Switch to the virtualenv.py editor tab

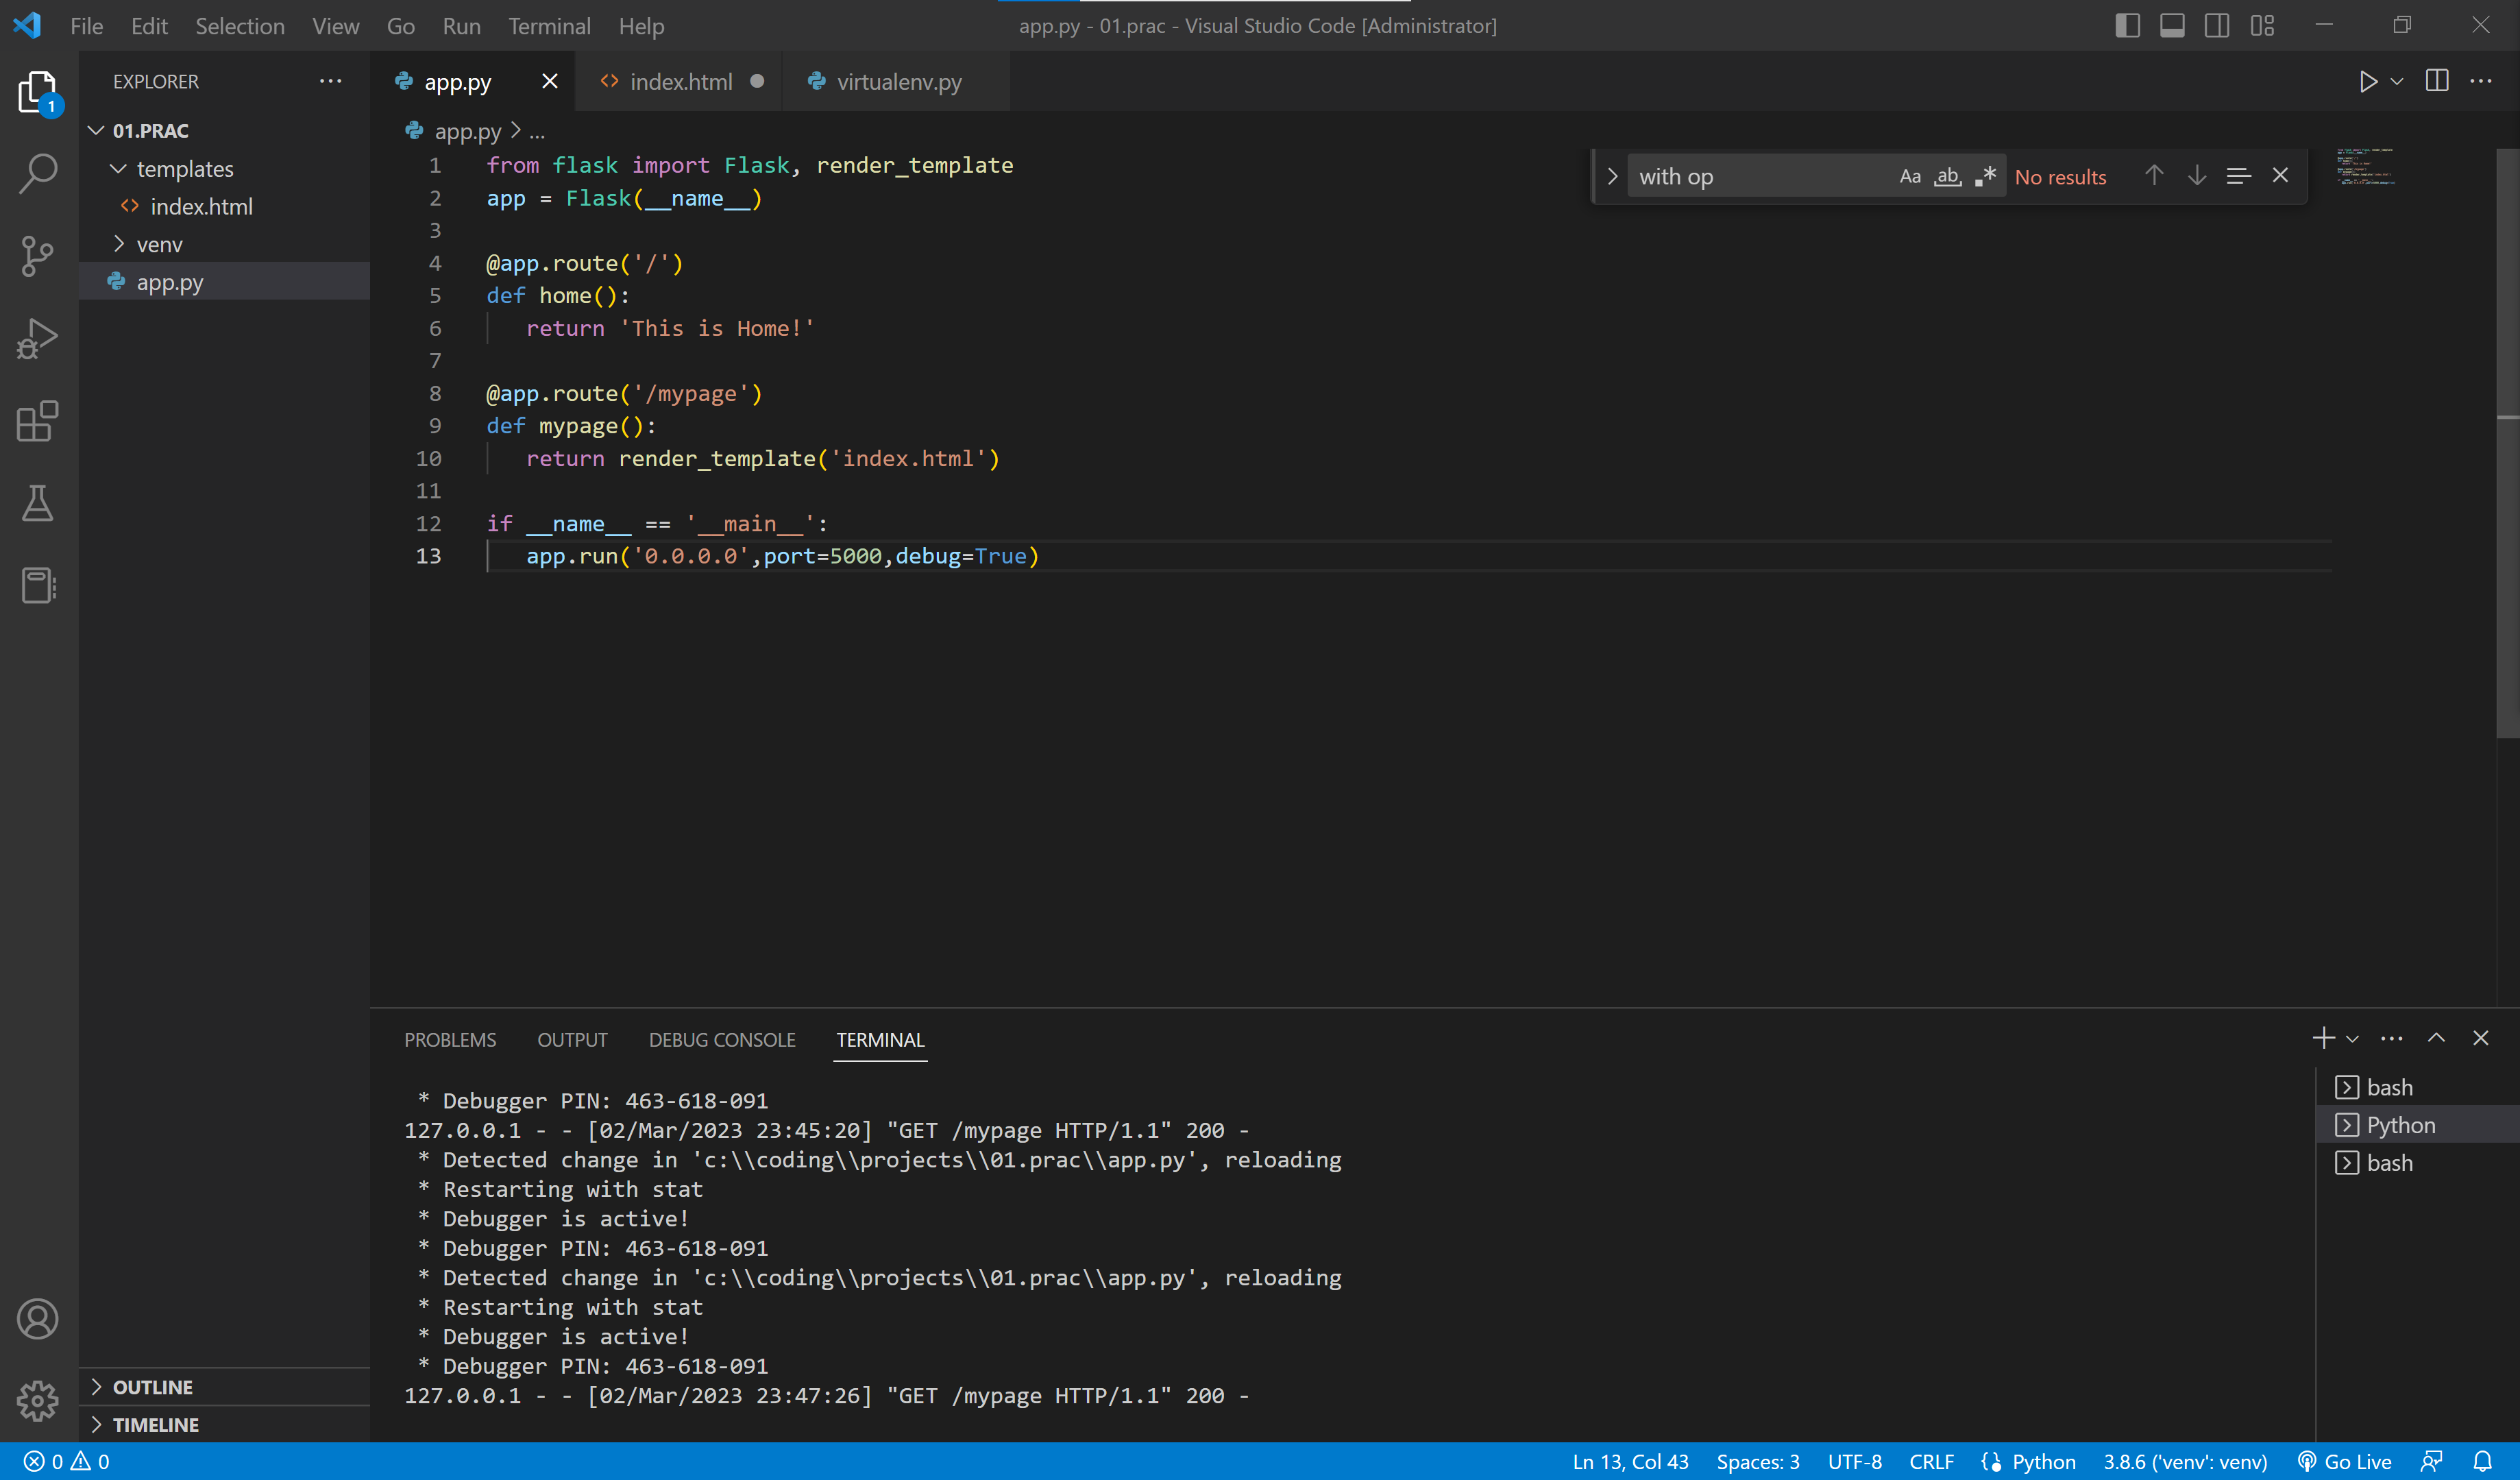[897, 81]
